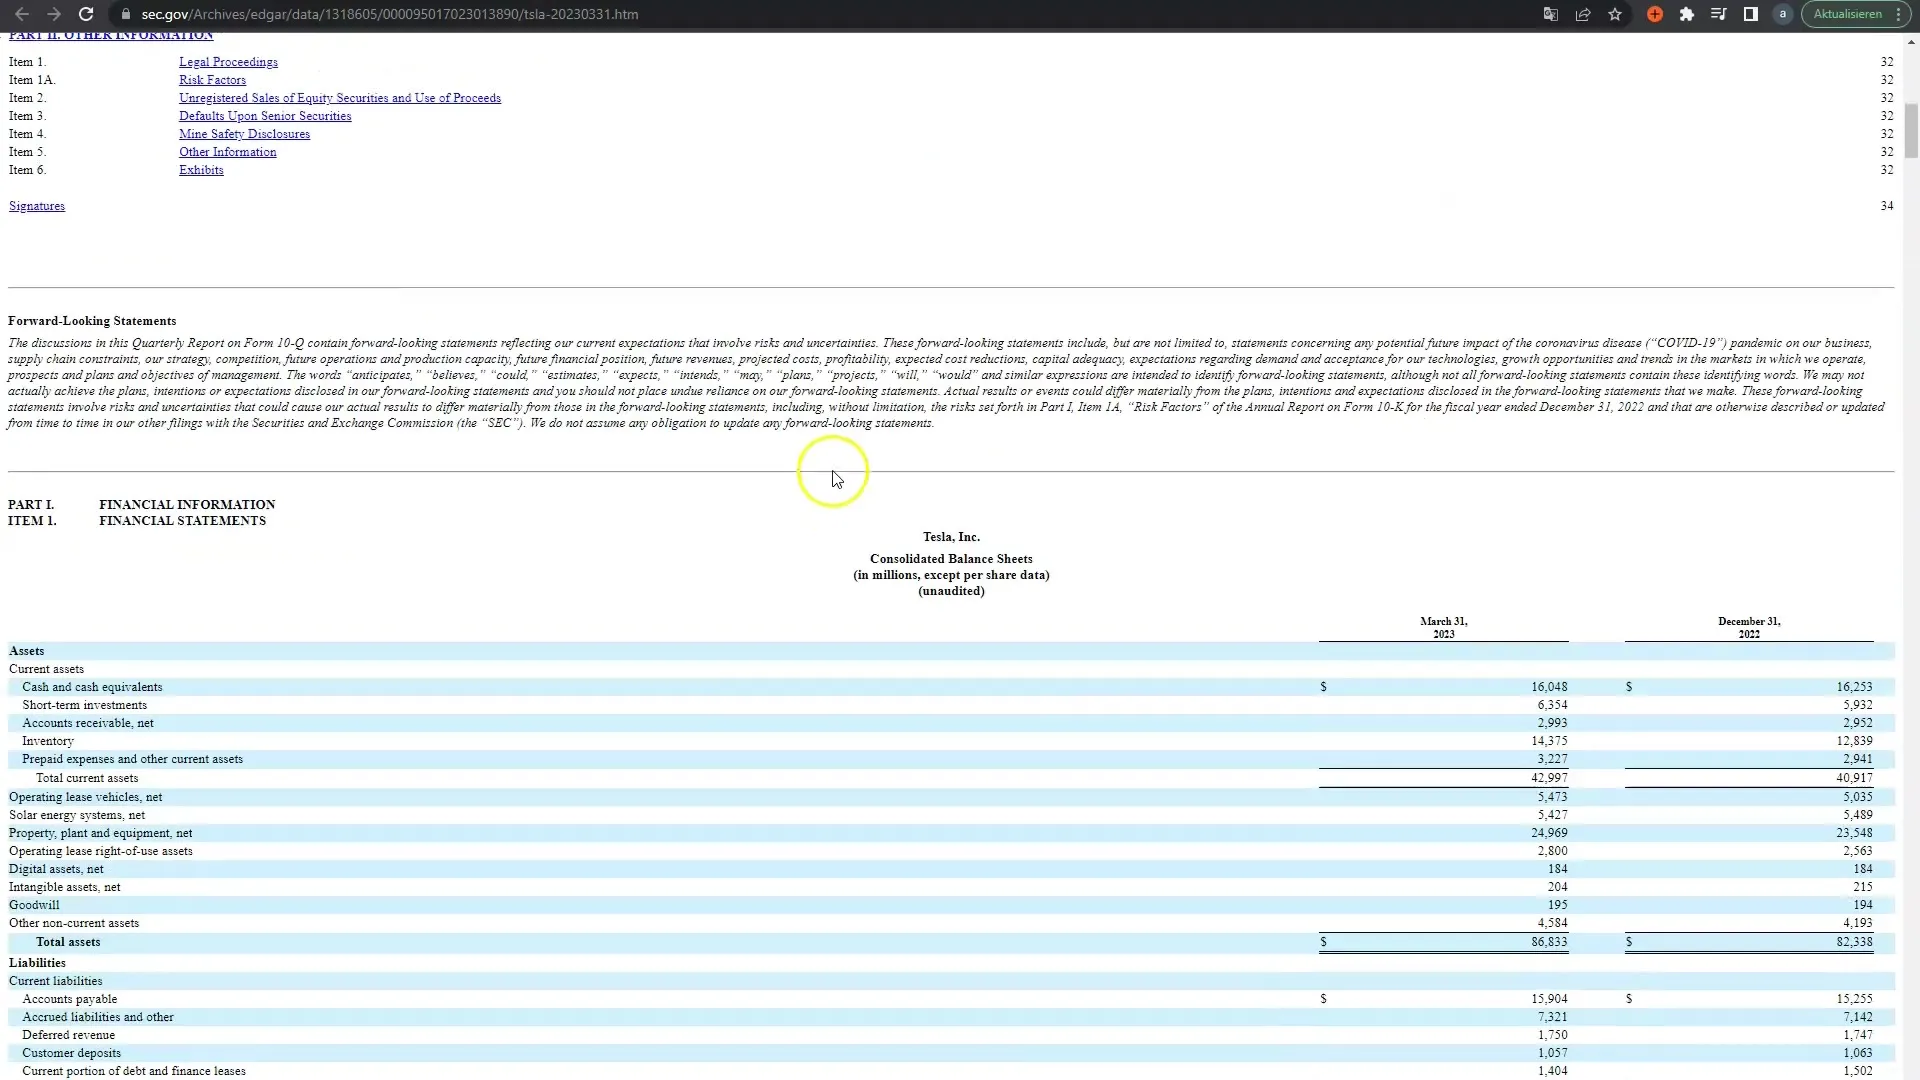Viewport: 1920px width, 1080px height.
Task: Click 'Accrued liabilities and other' label
Action: [98, 1017]
